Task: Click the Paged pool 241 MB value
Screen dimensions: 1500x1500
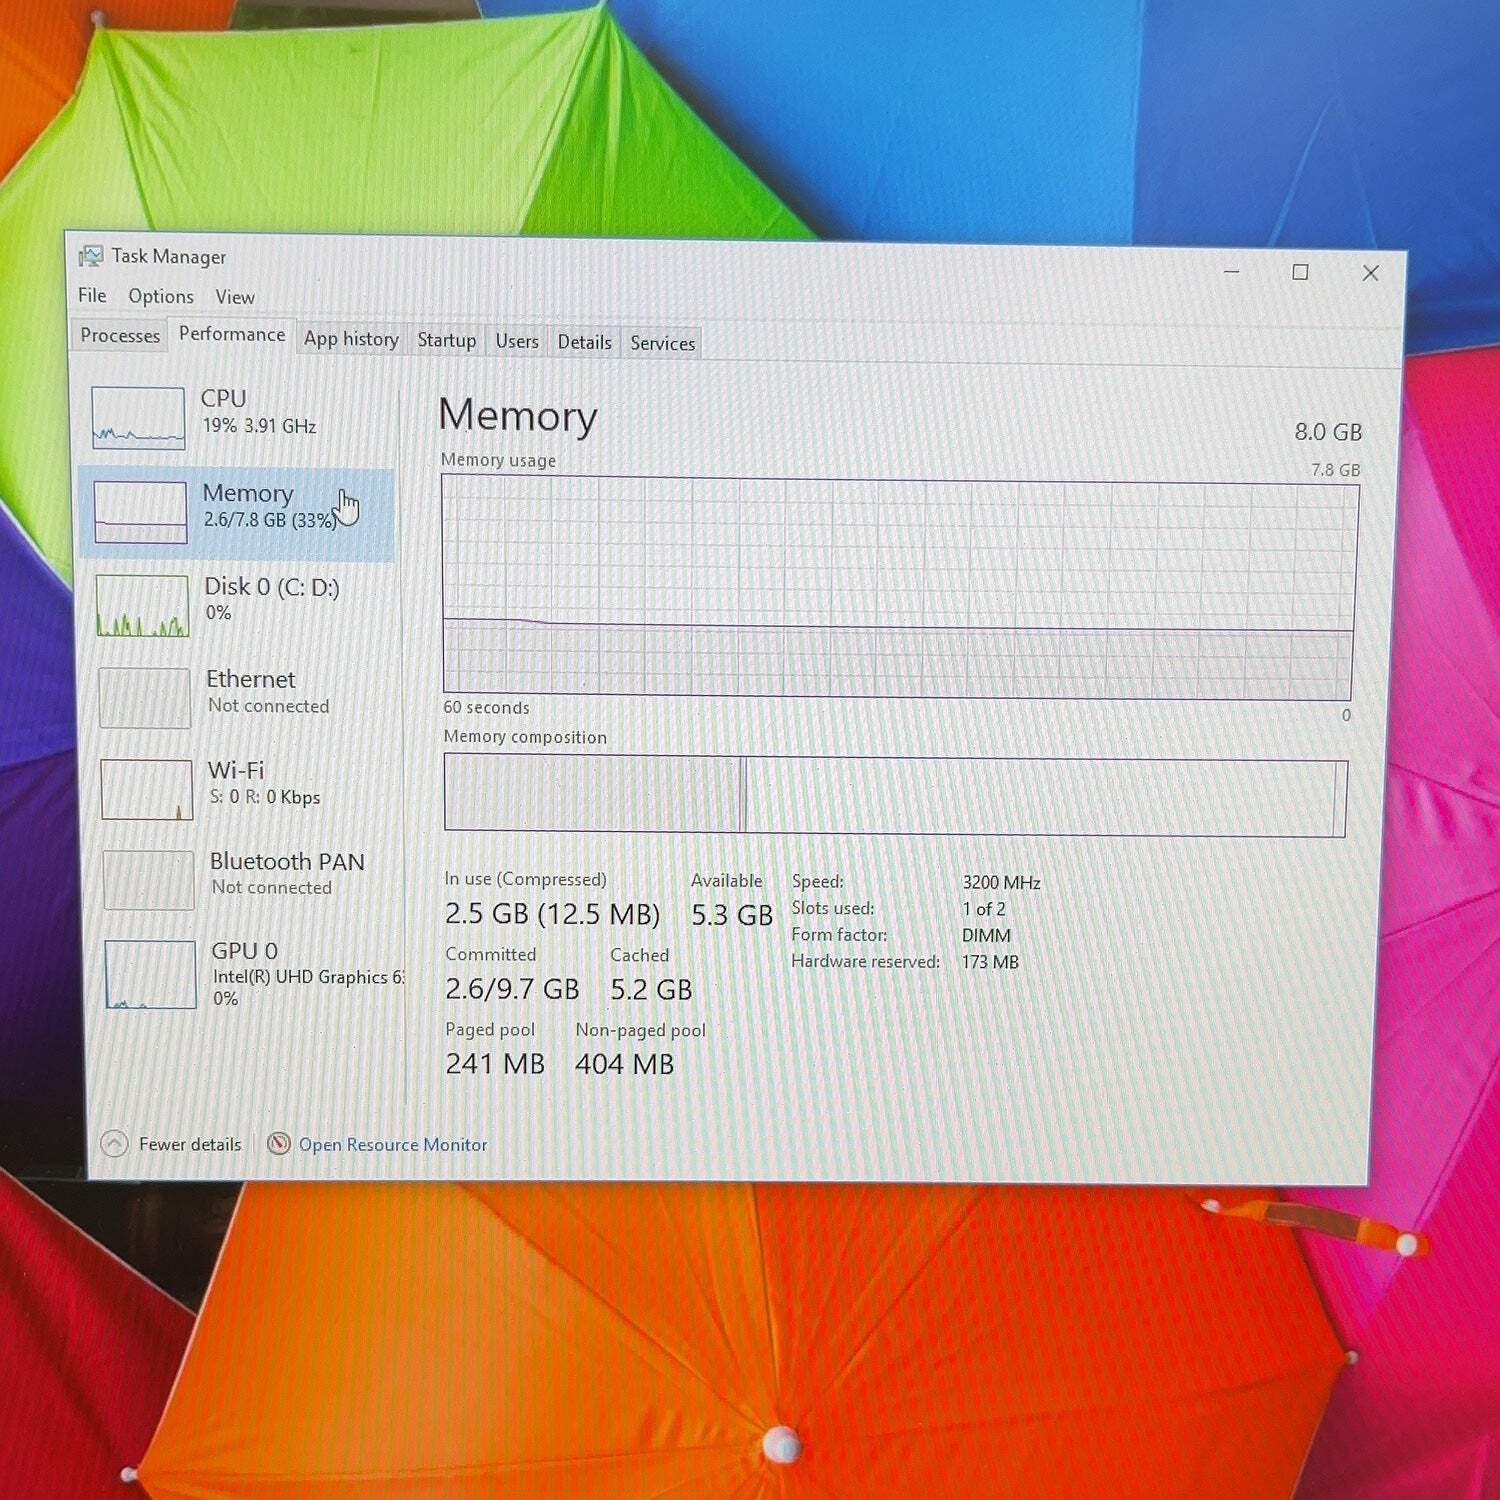Action: pos(495,1064)
